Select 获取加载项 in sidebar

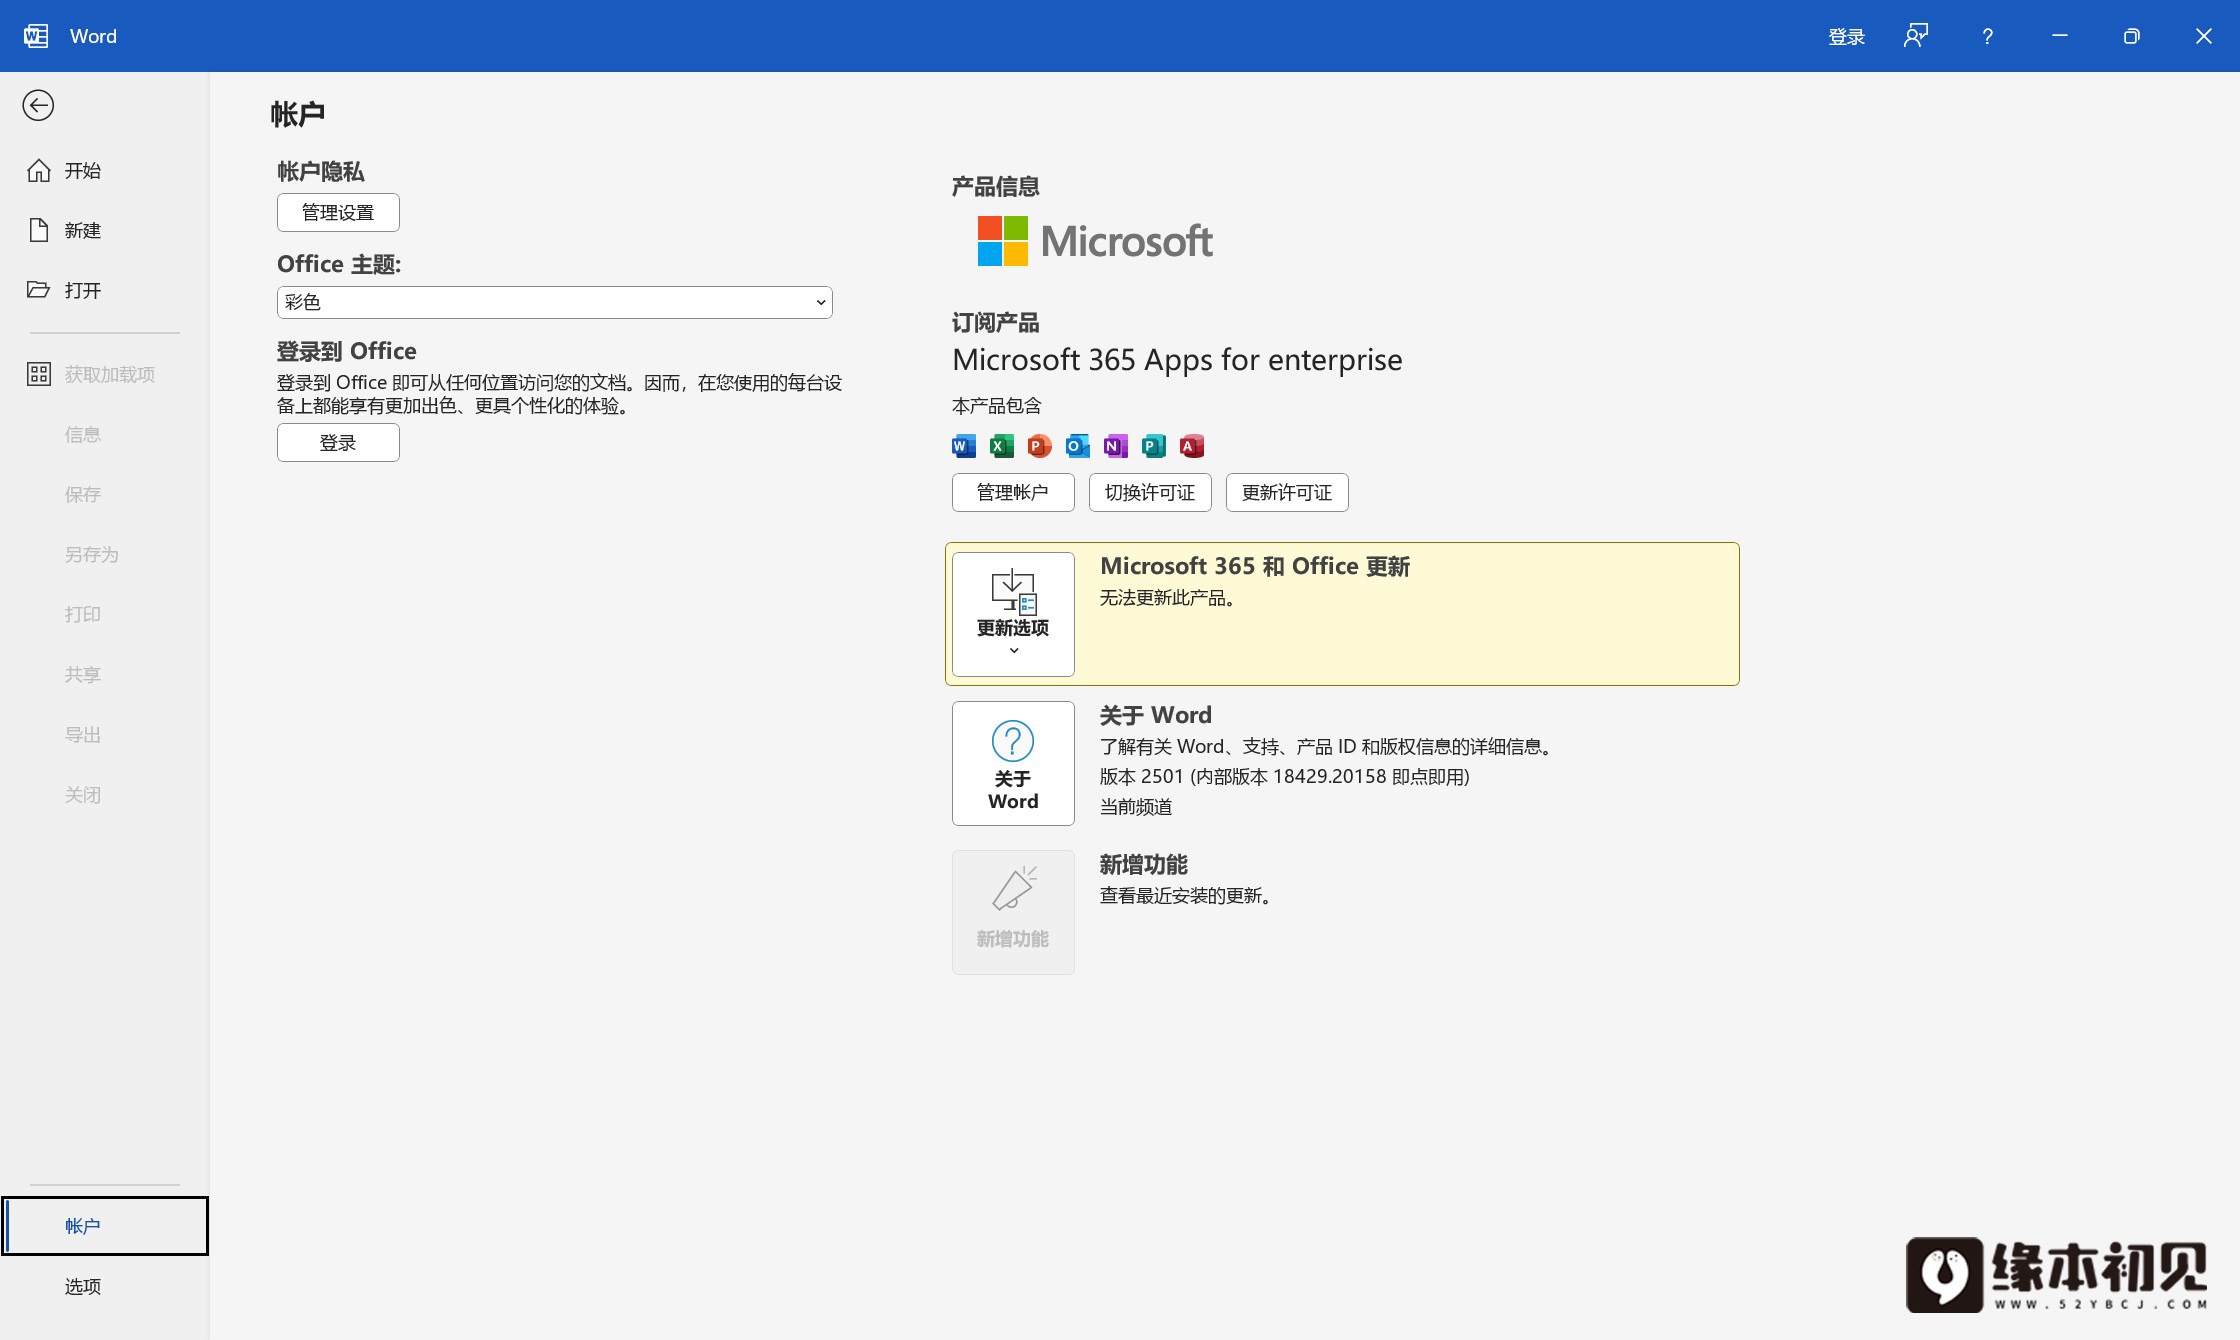105,374
